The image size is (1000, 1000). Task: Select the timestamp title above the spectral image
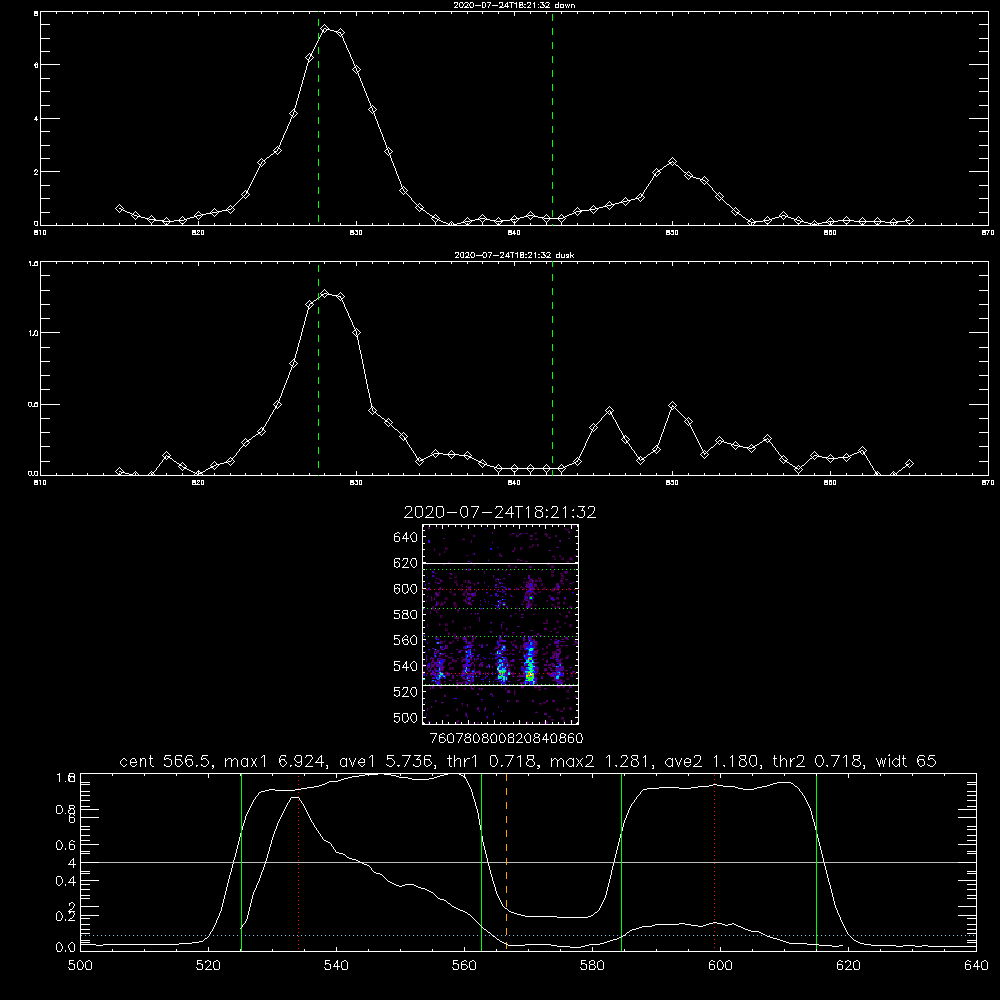tap(500, 512)
